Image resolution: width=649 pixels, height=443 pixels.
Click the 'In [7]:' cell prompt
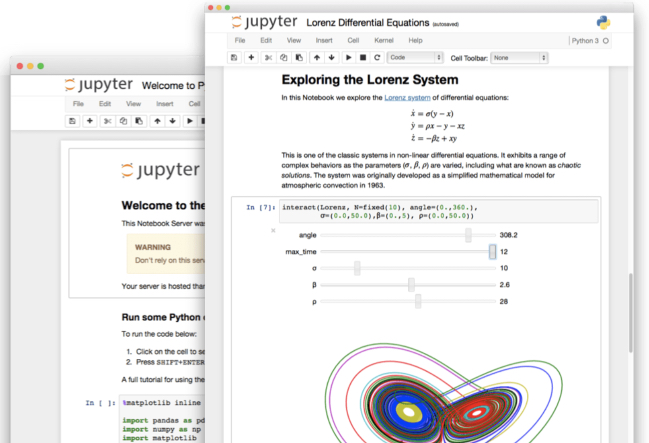pos(261,207)
